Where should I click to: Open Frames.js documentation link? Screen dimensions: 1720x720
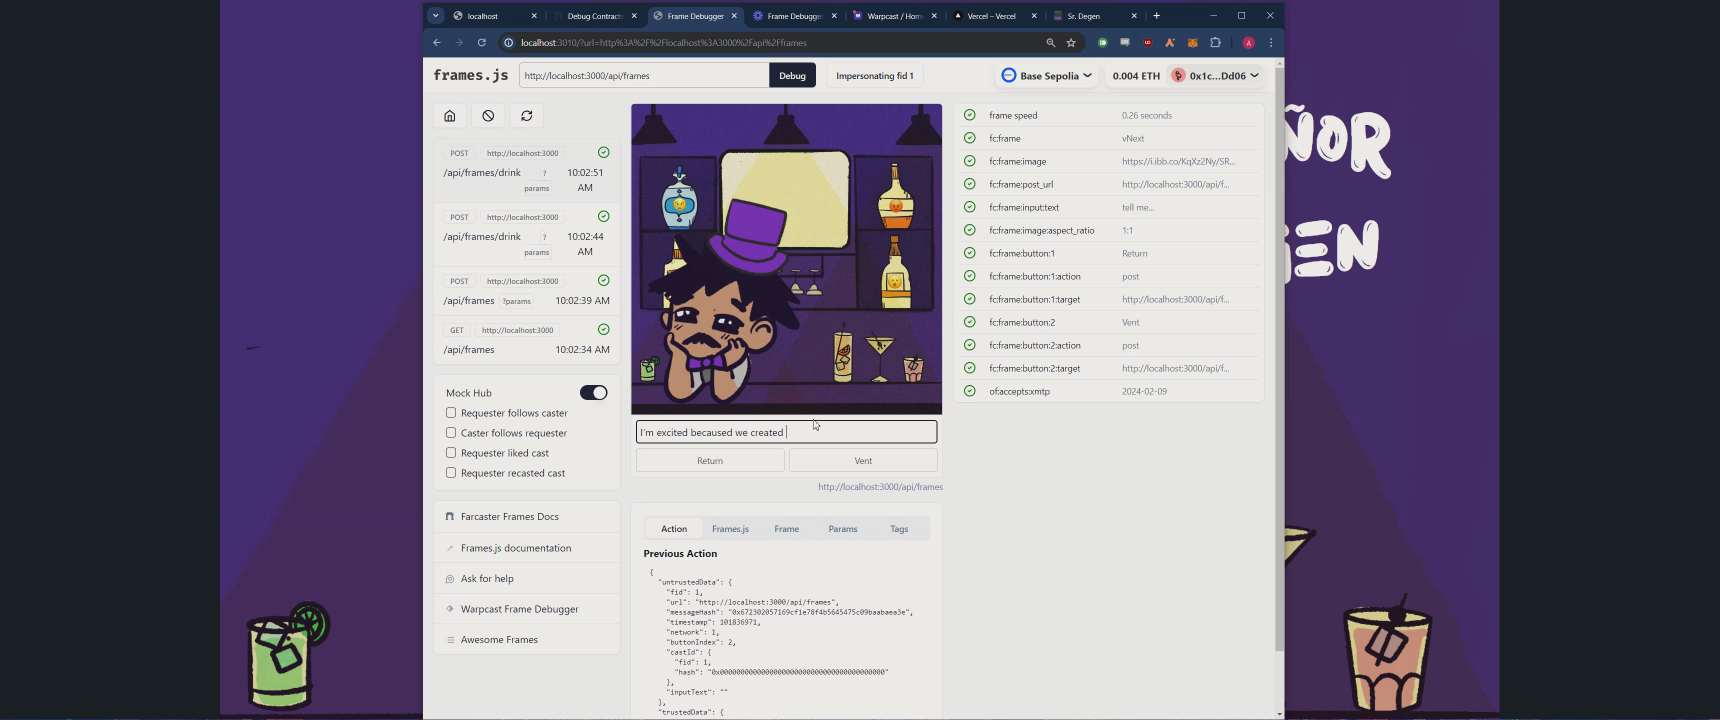tap(516, 548)
